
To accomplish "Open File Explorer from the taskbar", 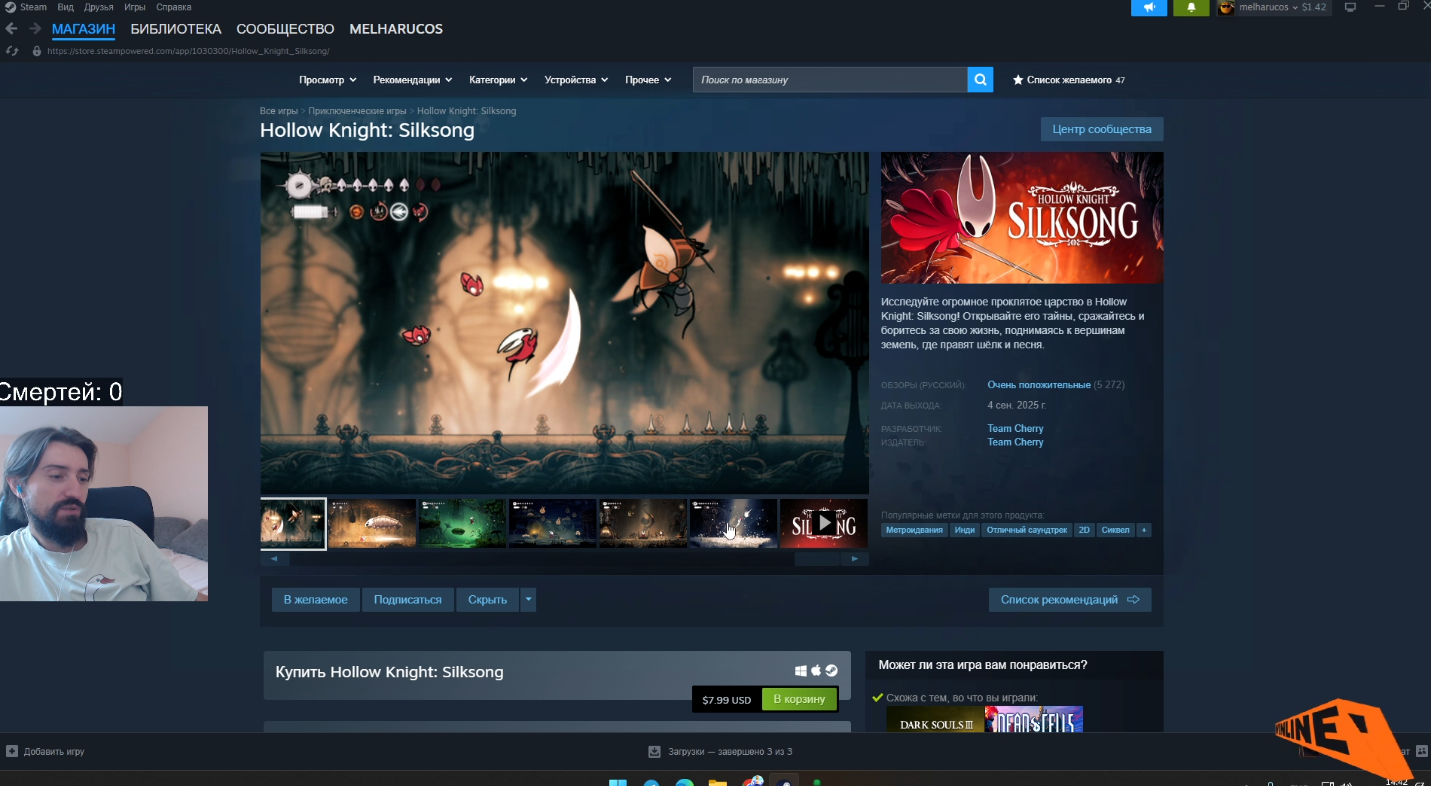I will [717, 782].
